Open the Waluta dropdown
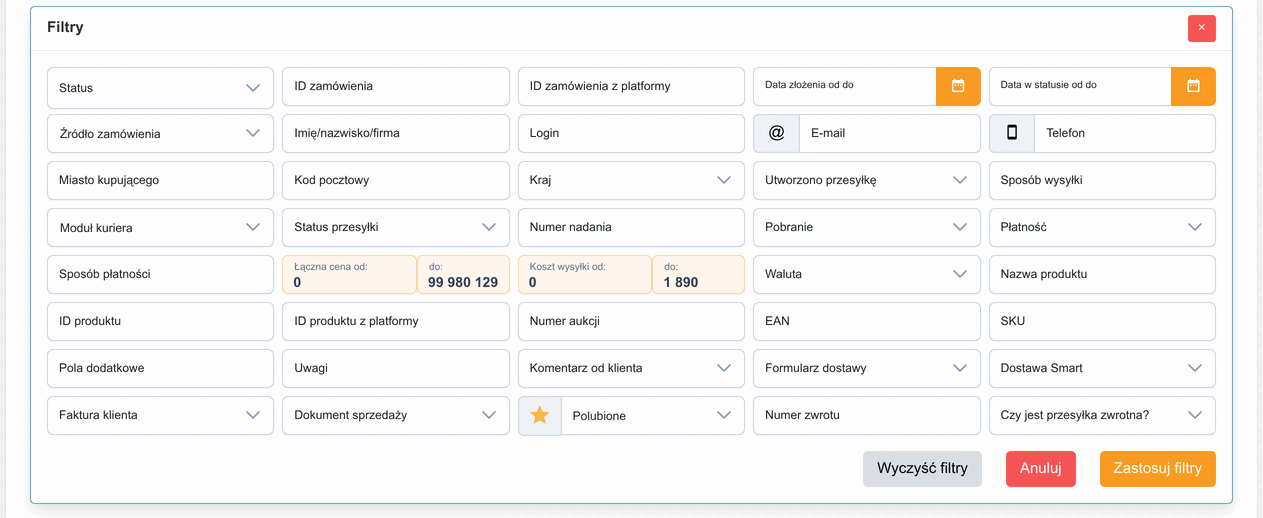 [x=866, y=274]
